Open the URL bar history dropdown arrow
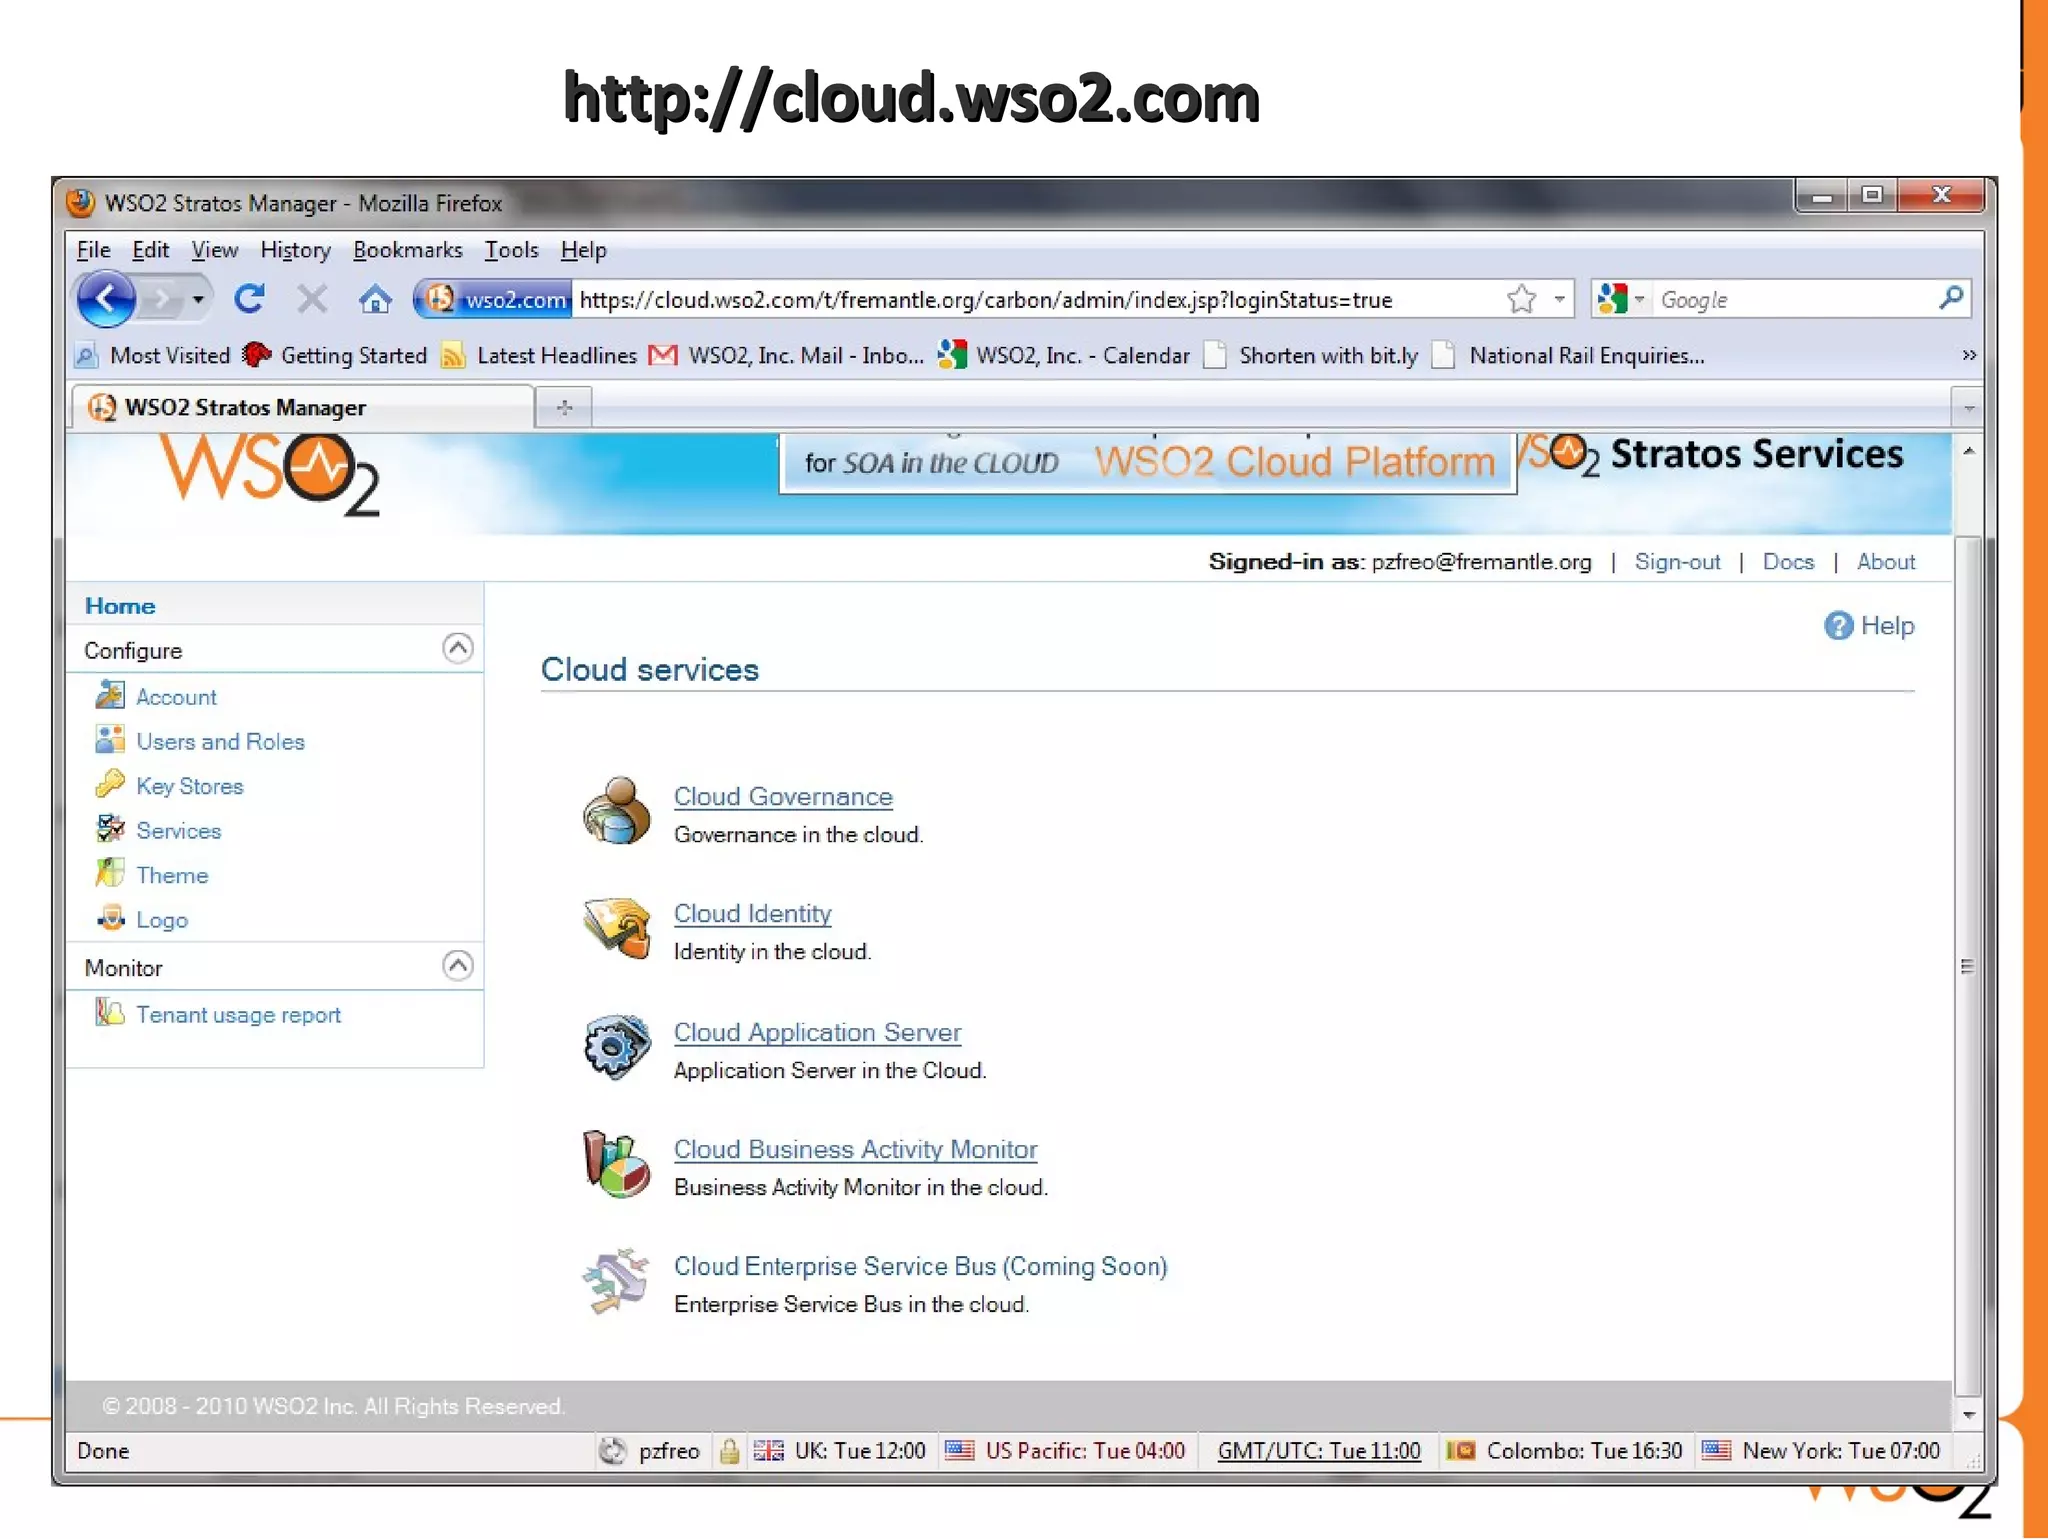2048x1539 pixels. tap(1559, 298)
